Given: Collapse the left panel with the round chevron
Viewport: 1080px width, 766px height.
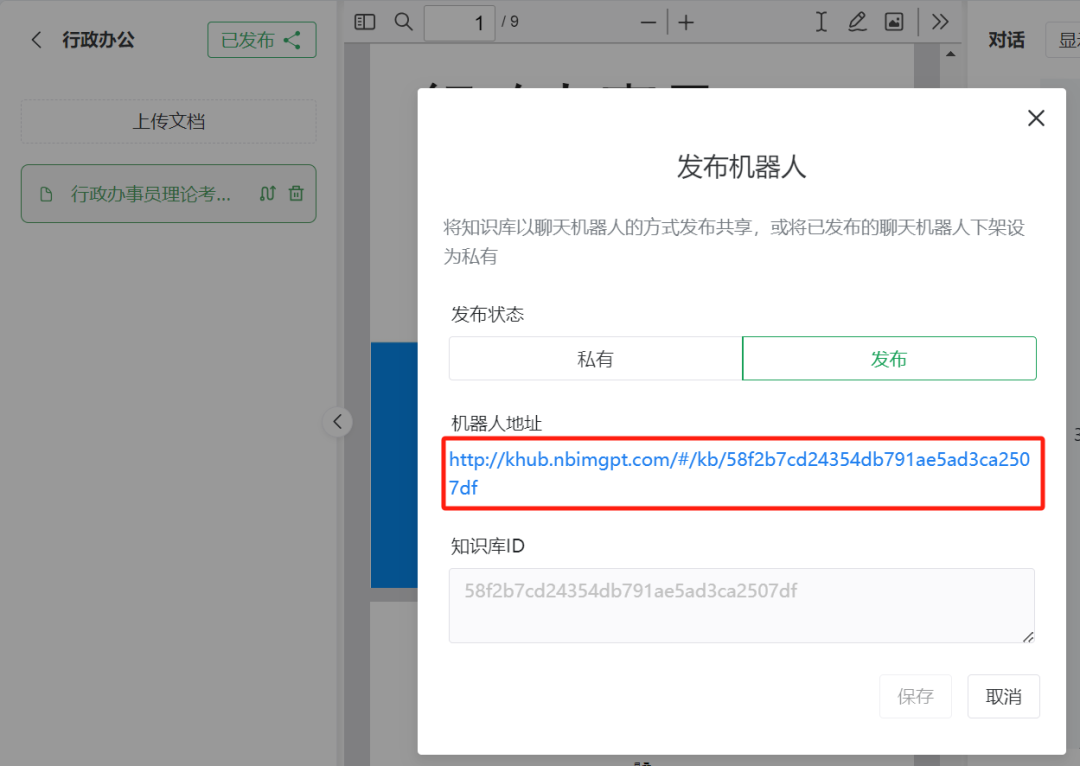Looking at the screenshot, I should click(338, 422).
